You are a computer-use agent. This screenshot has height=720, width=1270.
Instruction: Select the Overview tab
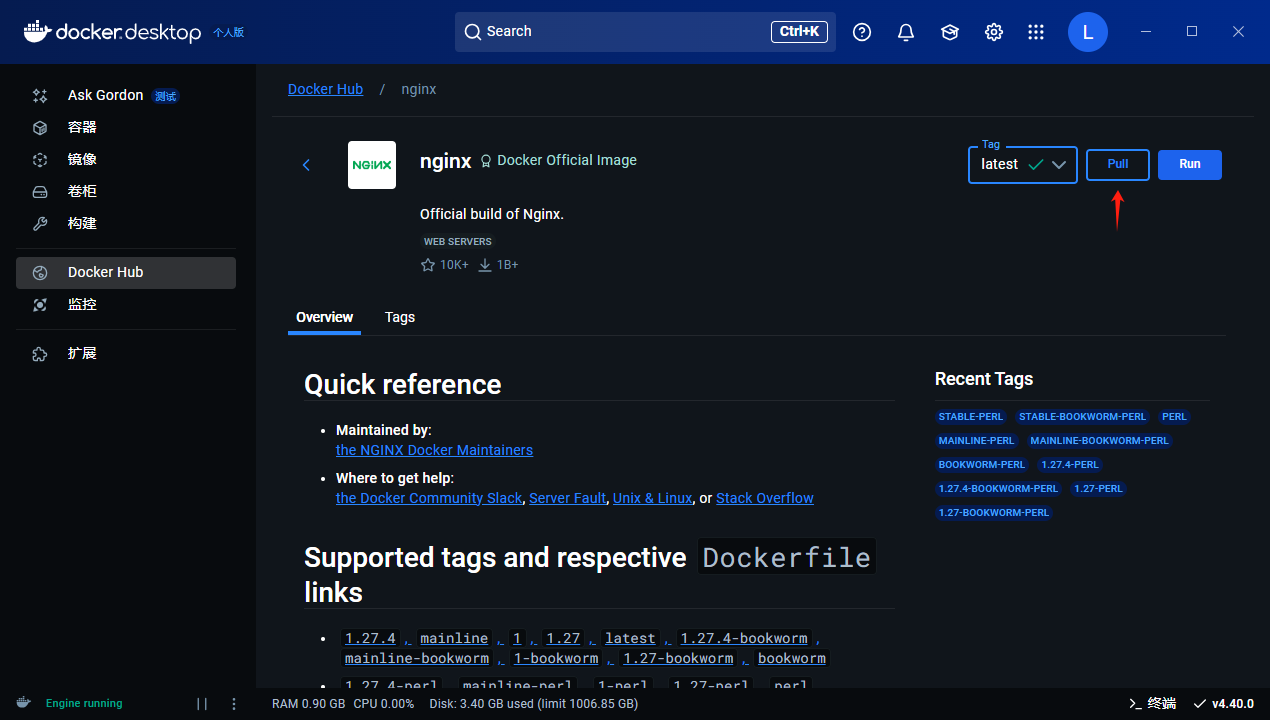(324, 317)
